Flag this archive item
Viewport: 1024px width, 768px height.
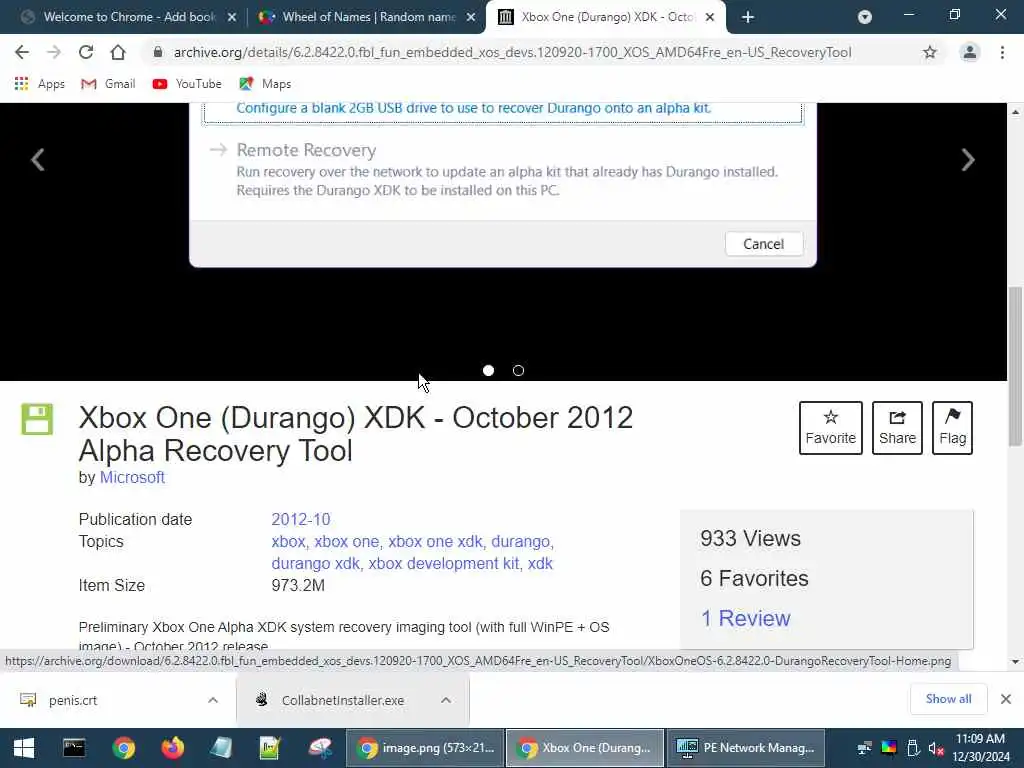pos(952,428)
